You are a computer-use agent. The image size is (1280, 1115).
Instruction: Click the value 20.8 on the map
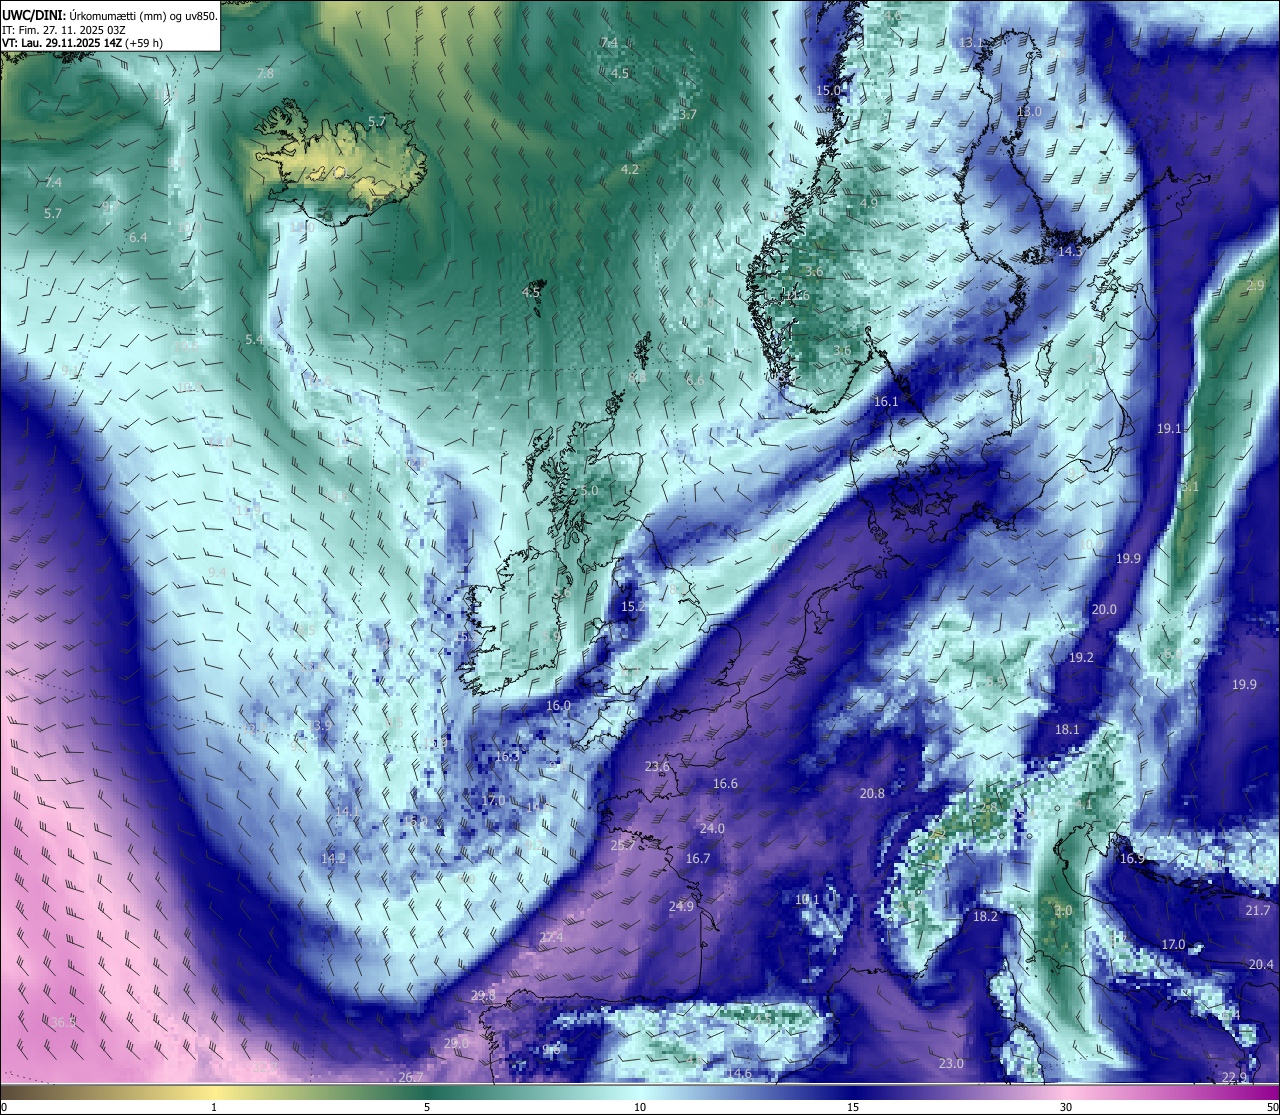click(x=872, y=793)
